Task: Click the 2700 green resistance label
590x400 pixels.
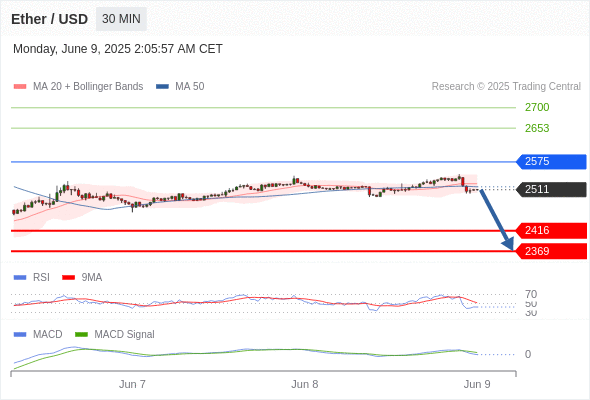Action: click(x=537, y=107)
